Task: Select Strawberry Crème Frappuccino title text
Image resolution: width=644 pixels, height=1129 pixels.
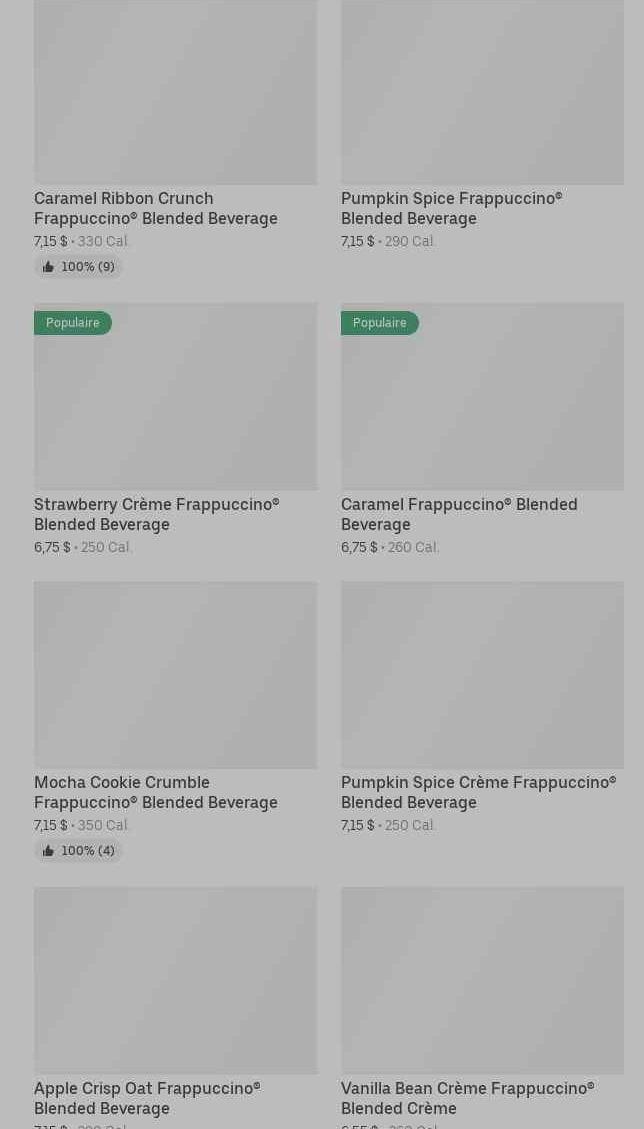Action: pos(156,514)
